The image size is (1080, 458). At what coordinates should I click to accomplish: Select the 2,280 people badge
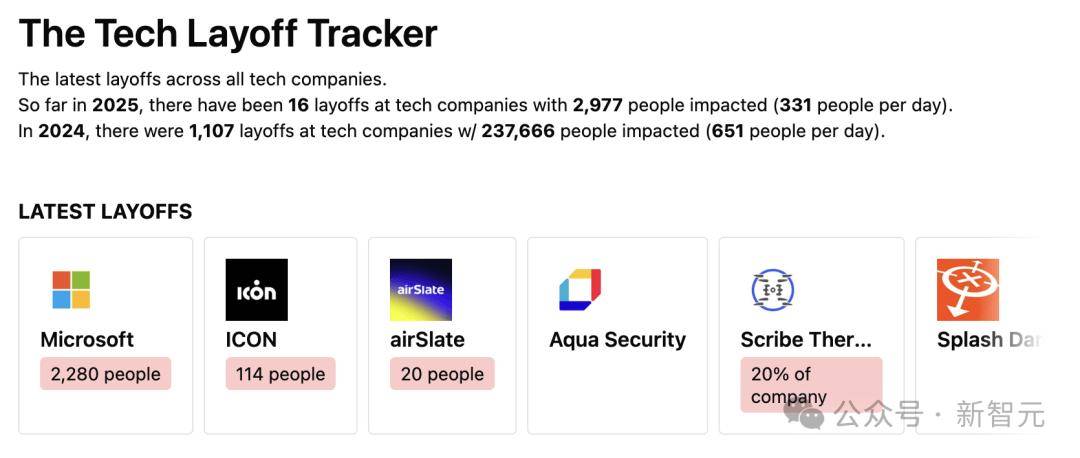pyautogui.click(x=105, y=374)
